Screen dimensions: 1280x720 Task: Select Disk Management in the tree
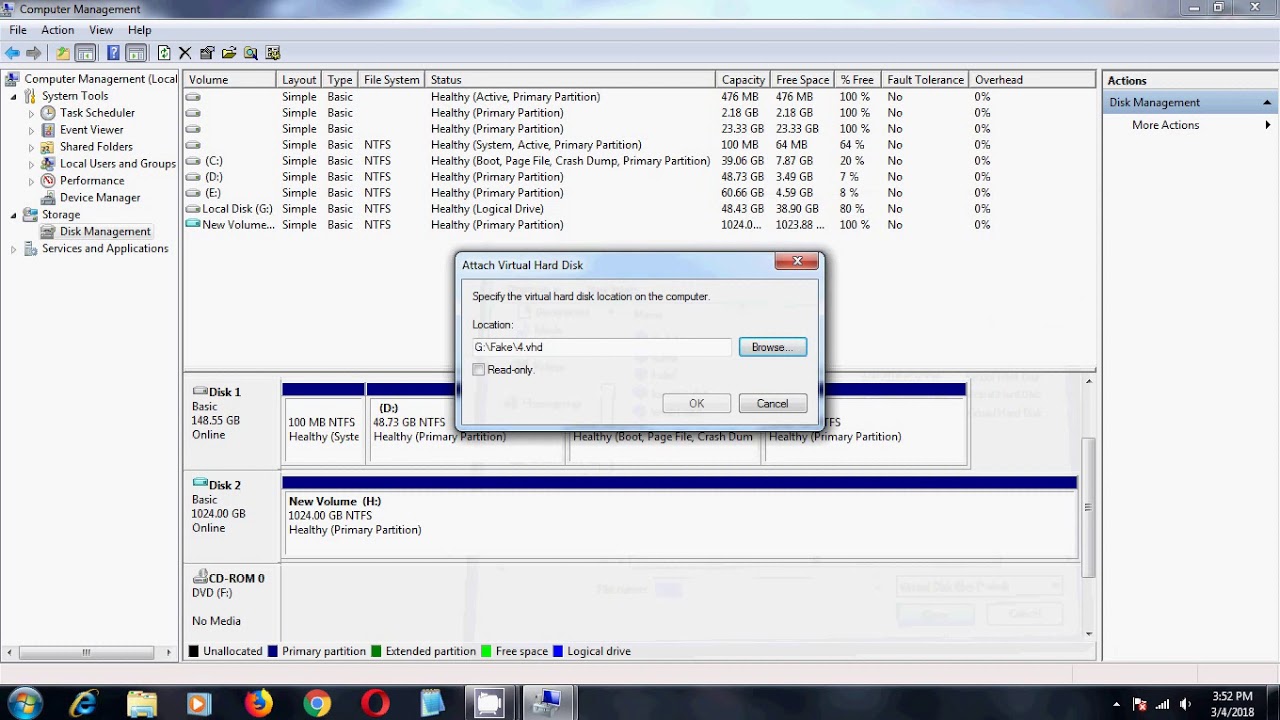click(x=105, y=232)
